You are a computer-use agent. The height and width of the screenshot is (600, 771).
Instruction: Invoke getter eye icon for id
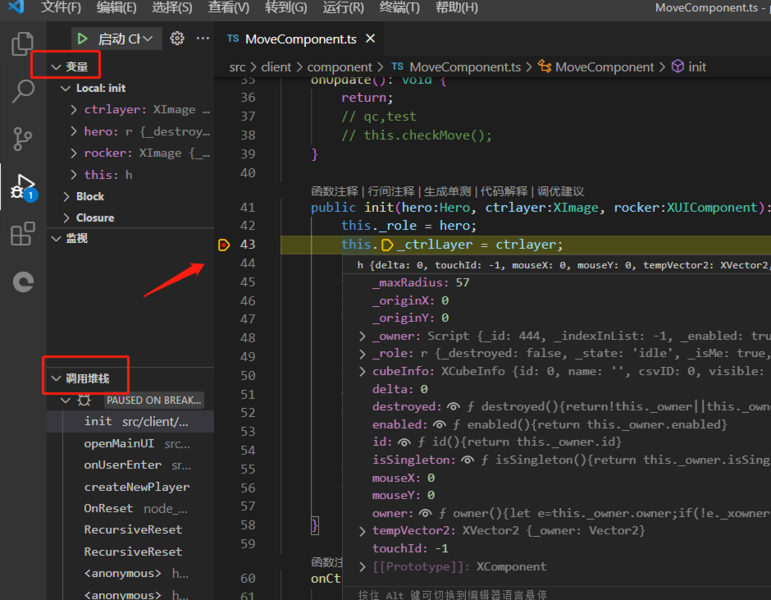tap(404, 442)
